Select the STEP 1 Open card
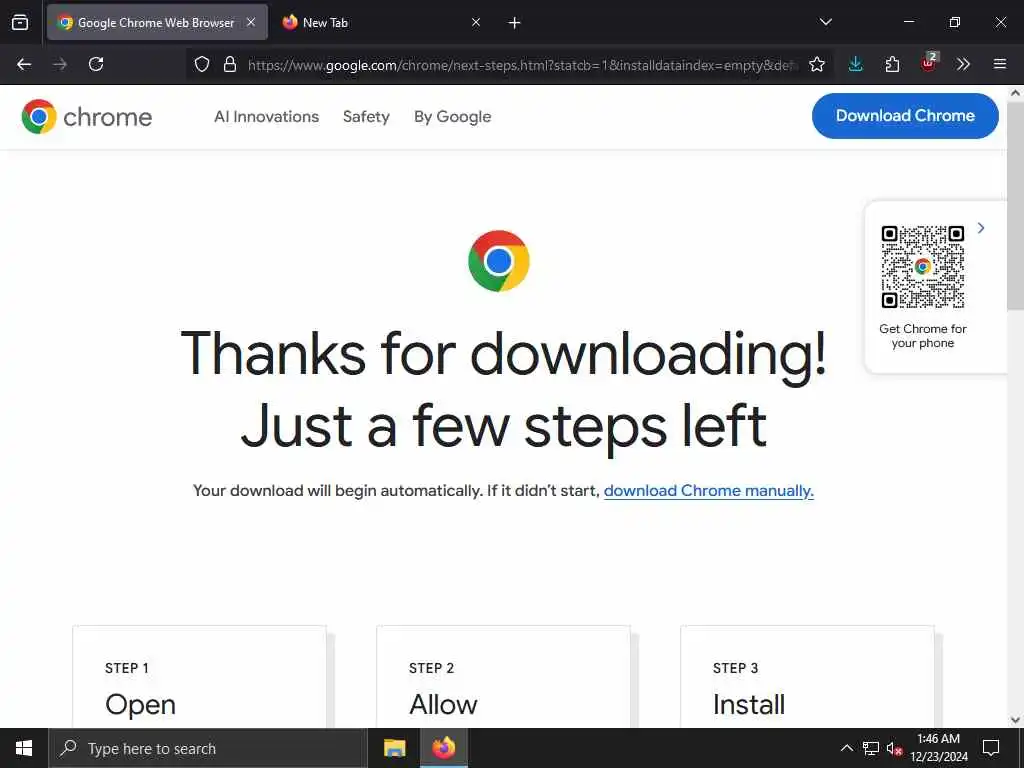 click(199, 677)
